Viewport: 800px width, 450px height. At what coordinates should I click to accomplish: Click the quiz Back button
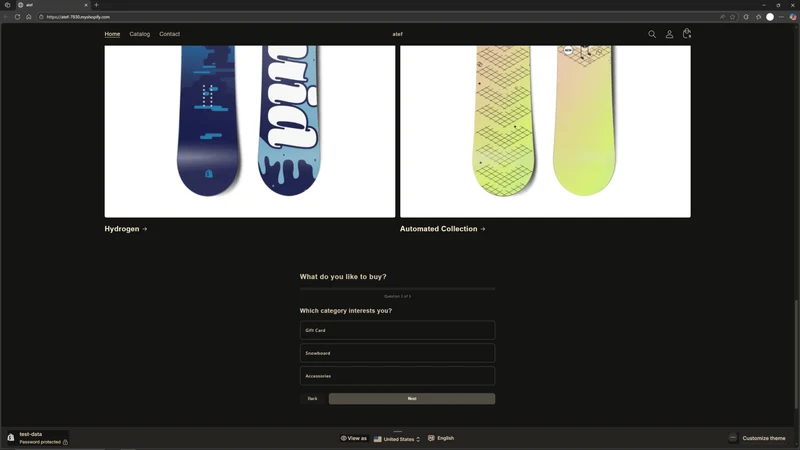click(x=312, y=398)
